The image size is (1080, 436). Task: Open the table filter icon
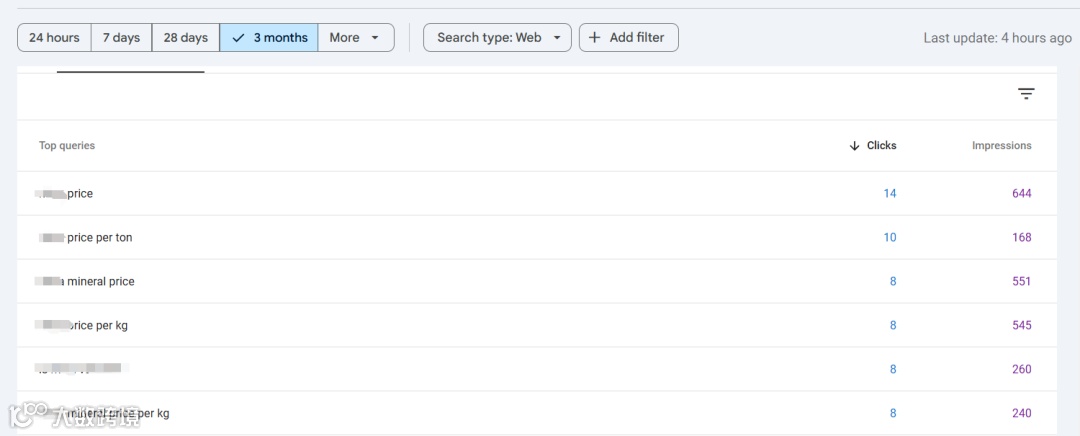point(1026,94)
